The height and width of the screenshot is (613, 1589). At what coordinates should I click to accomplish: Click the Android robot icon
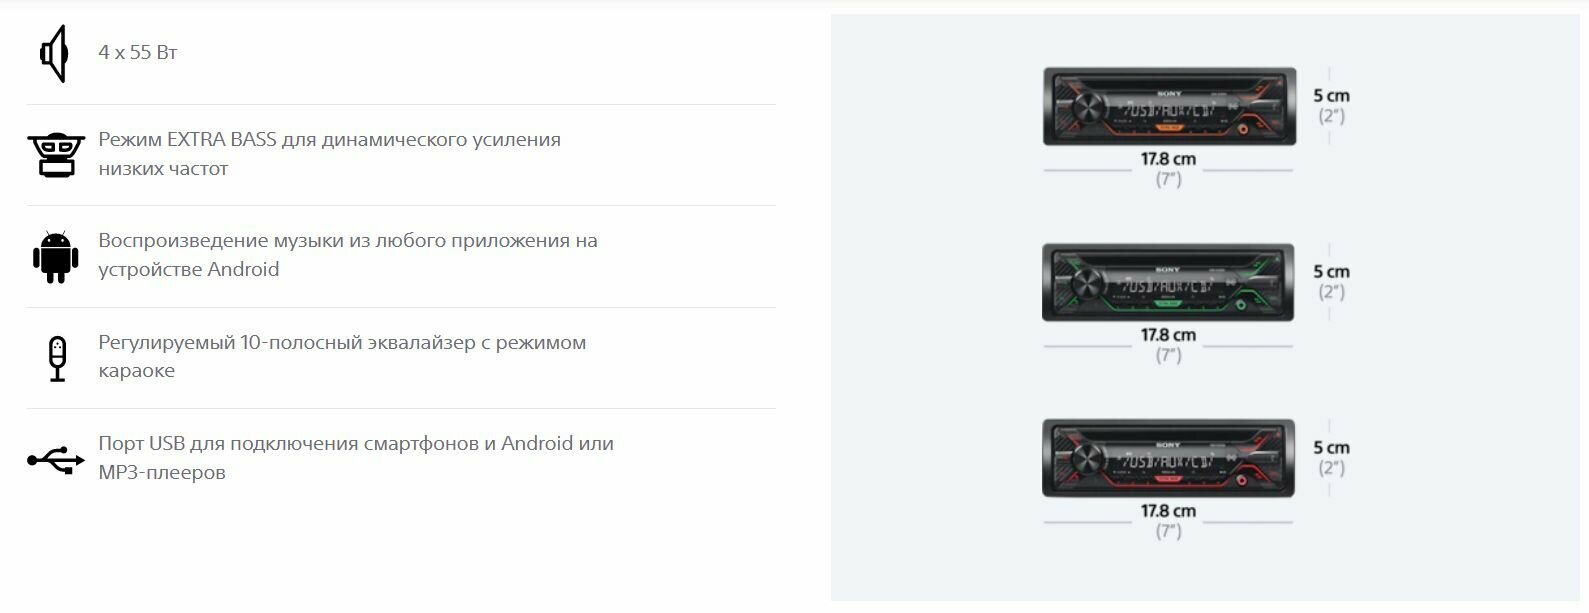[x=55, y=257]
